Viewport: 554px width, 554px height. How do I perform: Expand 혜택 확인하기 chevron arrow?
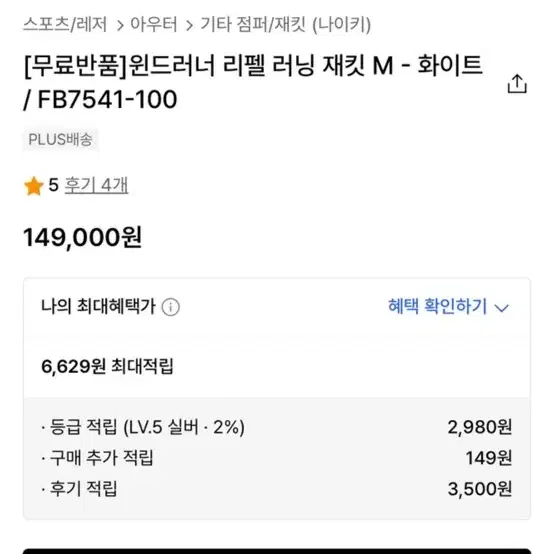coord(502,308)
